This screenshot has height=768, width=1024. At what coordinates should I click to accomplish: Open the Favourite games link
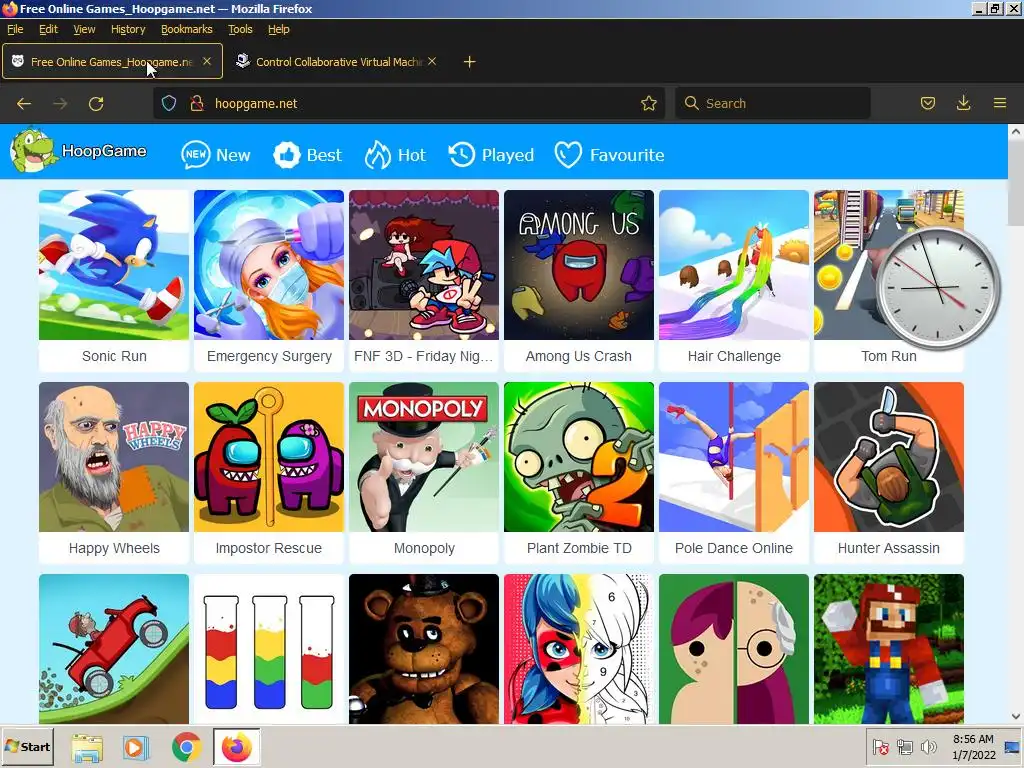pyautogui.click(x=627, y=155)
